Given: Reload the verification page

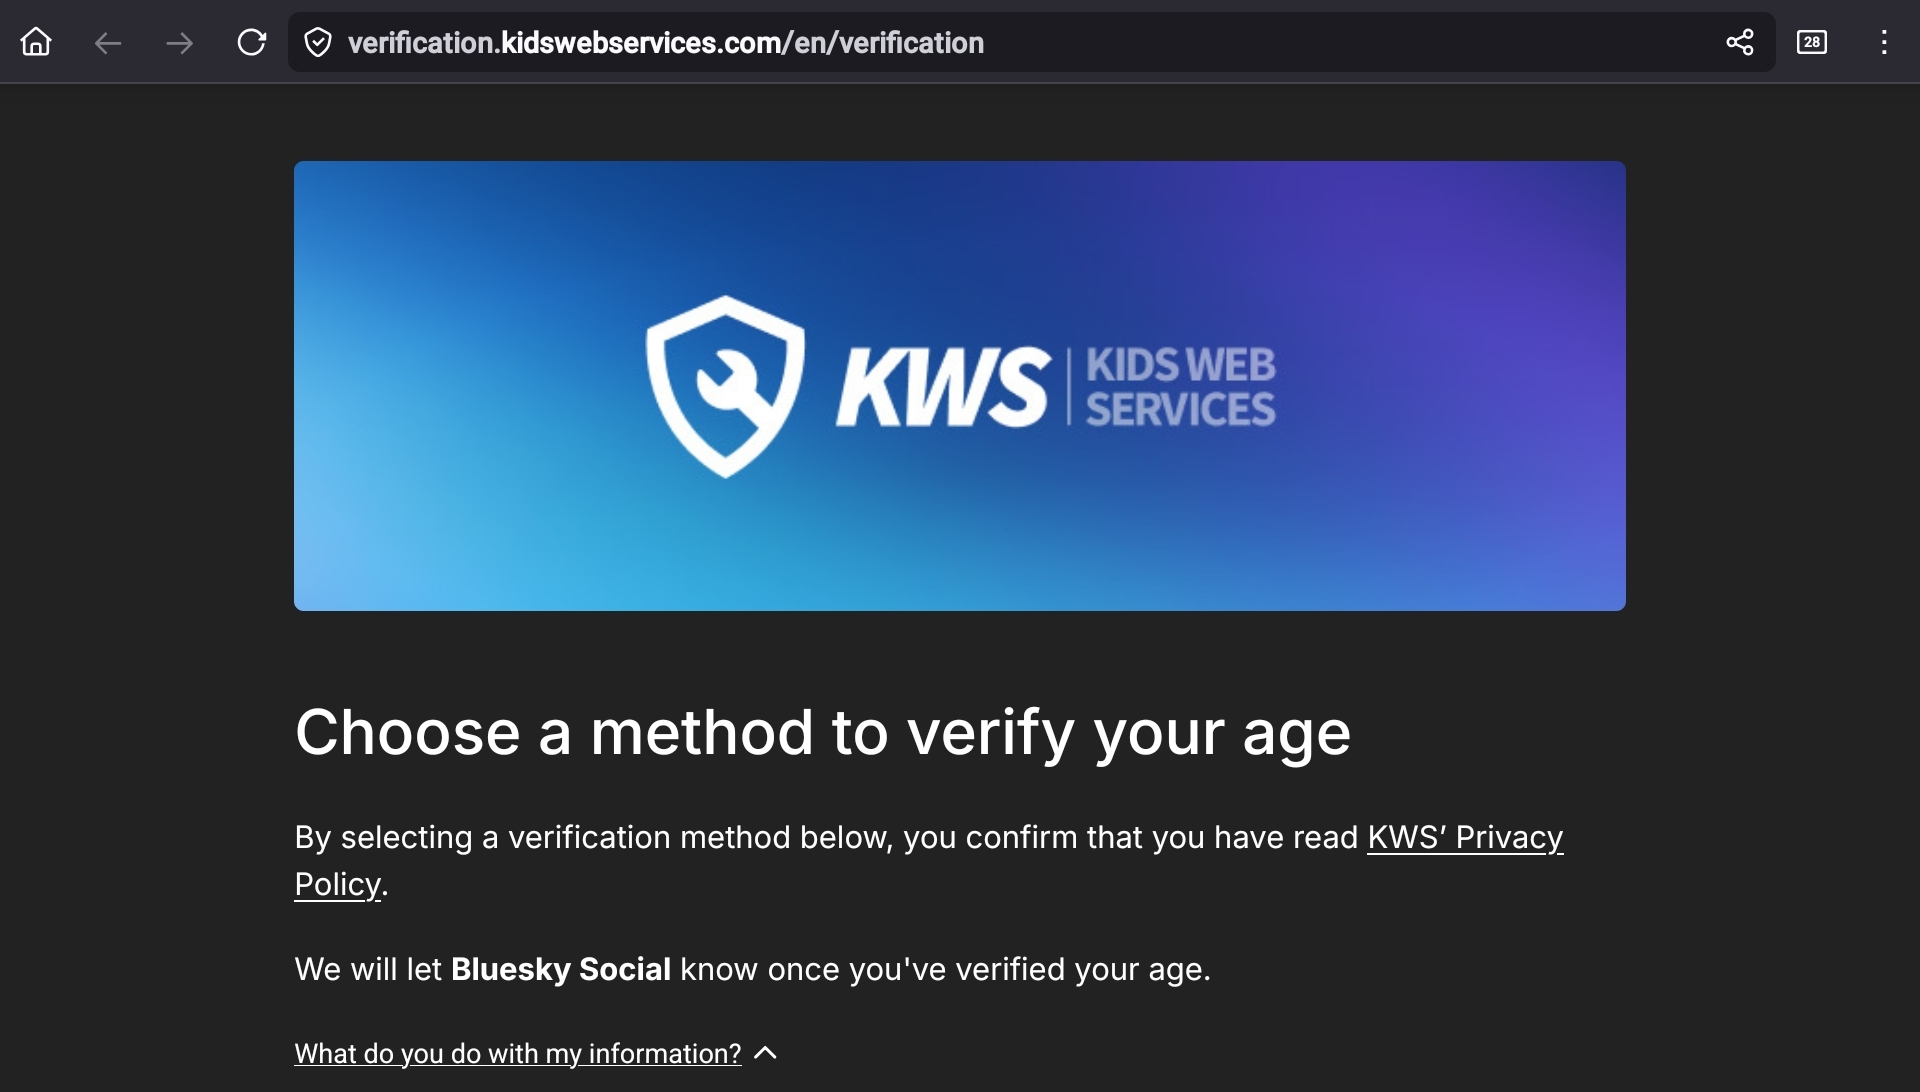Looking at the screenshot, I should [x=252, y=42].
